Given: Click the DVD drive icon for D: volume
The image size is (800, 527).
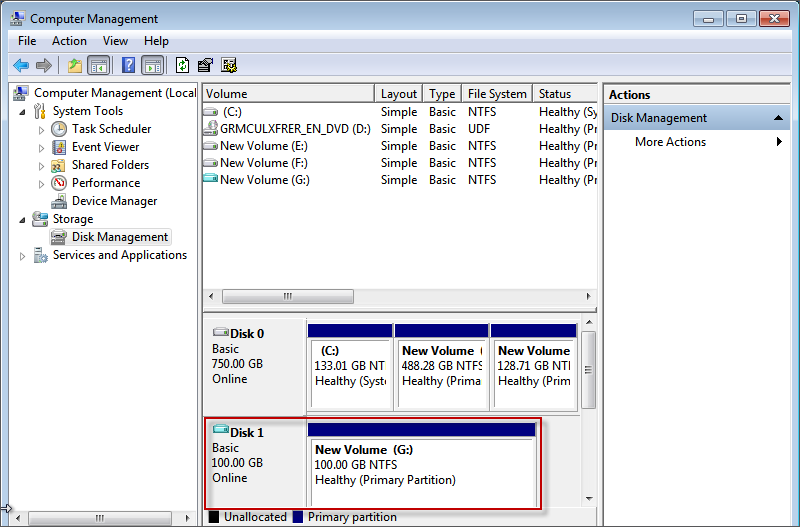Looking at the screenshot, I should coord(210,128).
